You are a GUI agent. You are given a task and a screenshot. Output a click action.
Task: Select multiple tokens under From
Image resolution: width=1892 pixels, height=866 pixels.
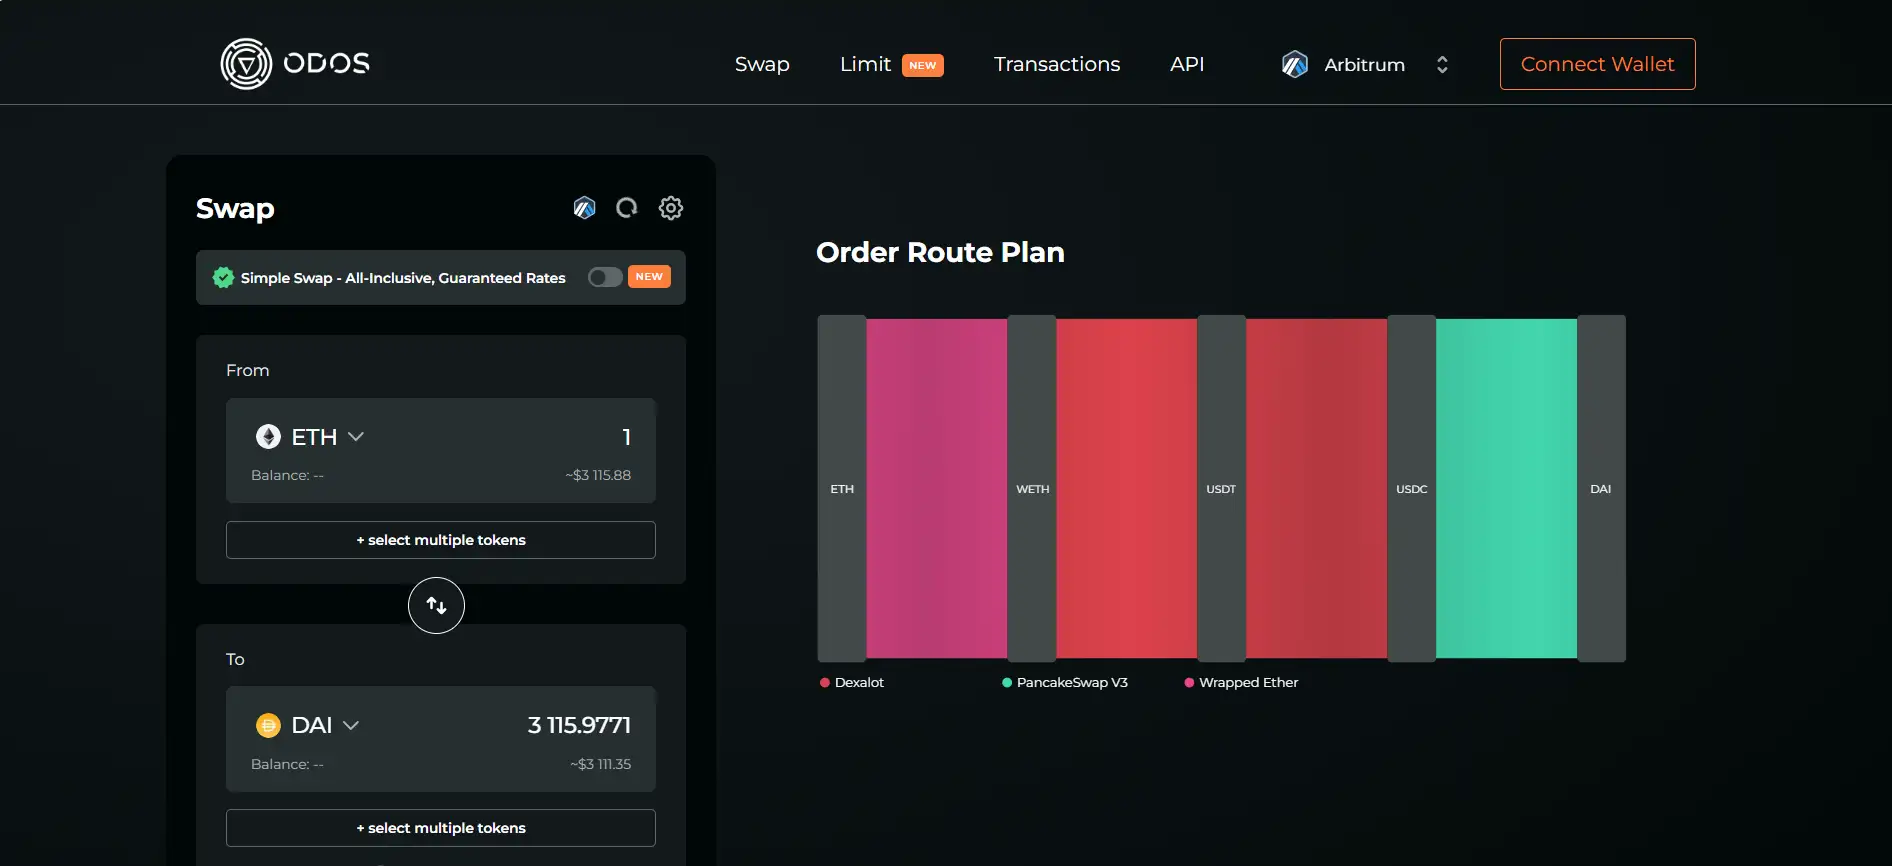pyautogui.click(x=440, y=540)
